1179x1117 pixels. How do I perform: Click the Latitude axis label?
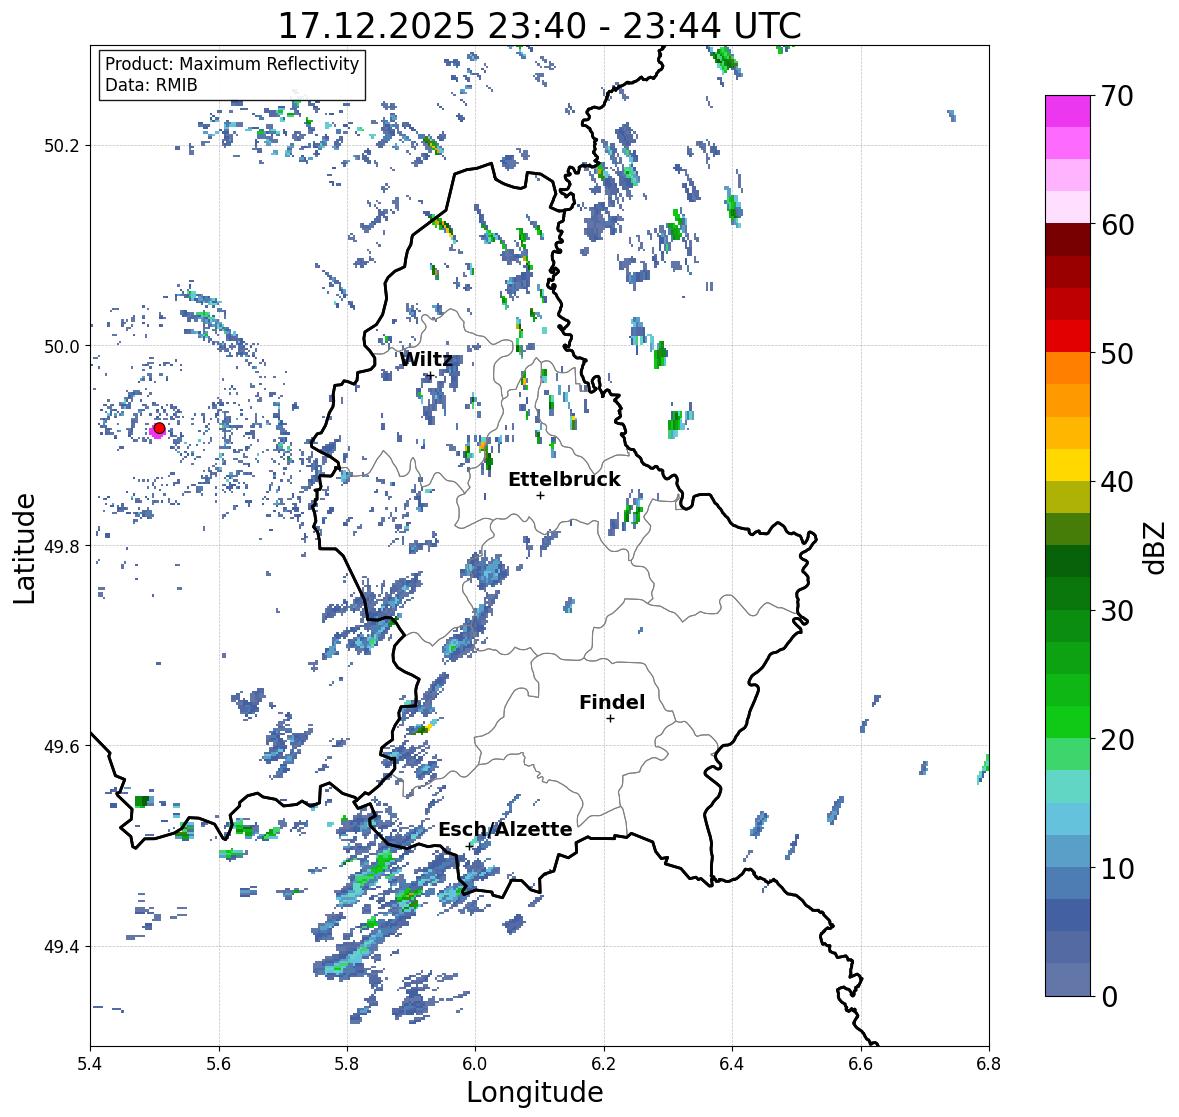pos(24,548)
